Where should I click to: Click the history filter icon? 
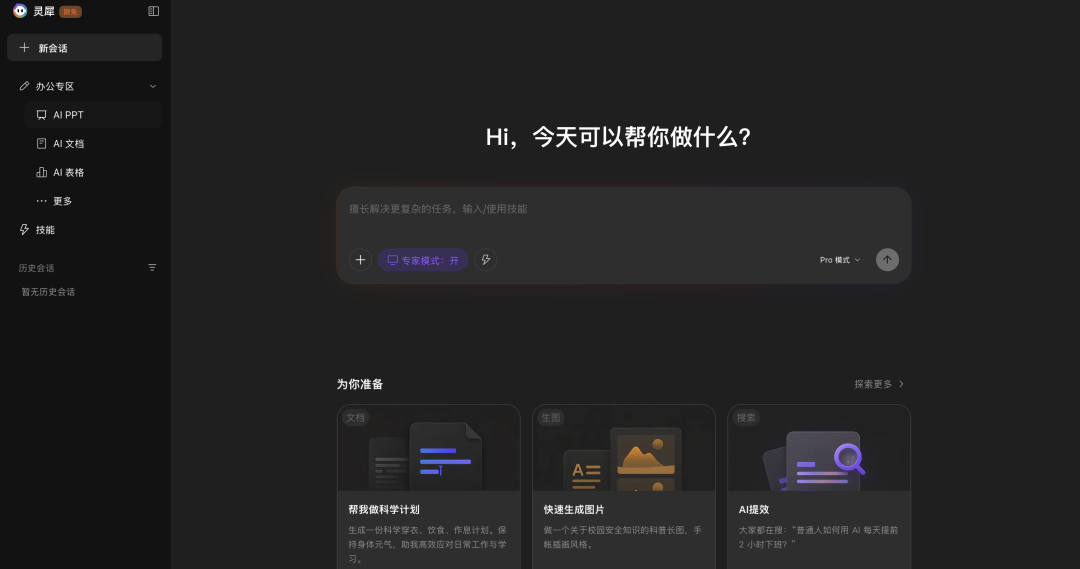tap(152, 267)
